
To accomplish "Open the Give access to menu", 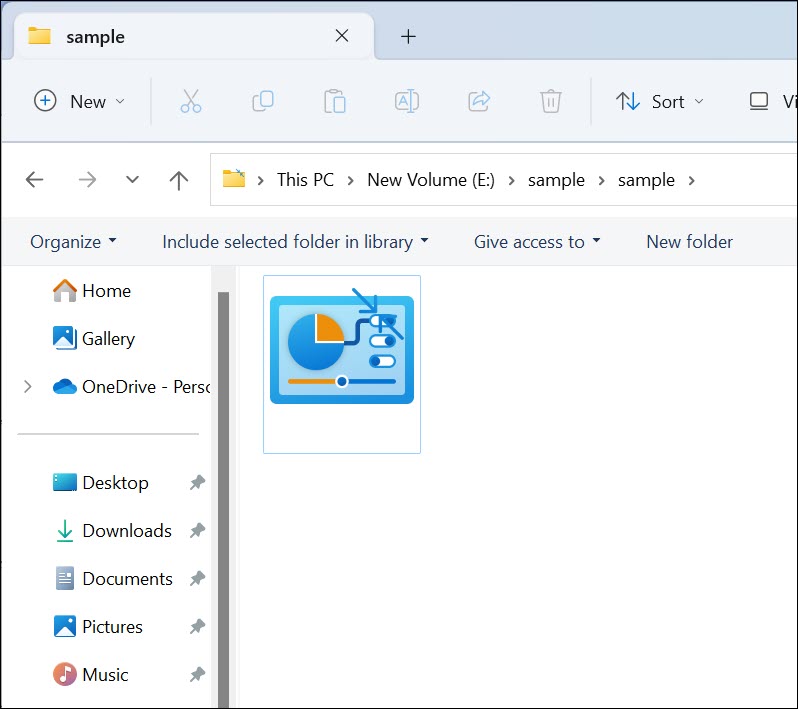I will click(537, 242).
